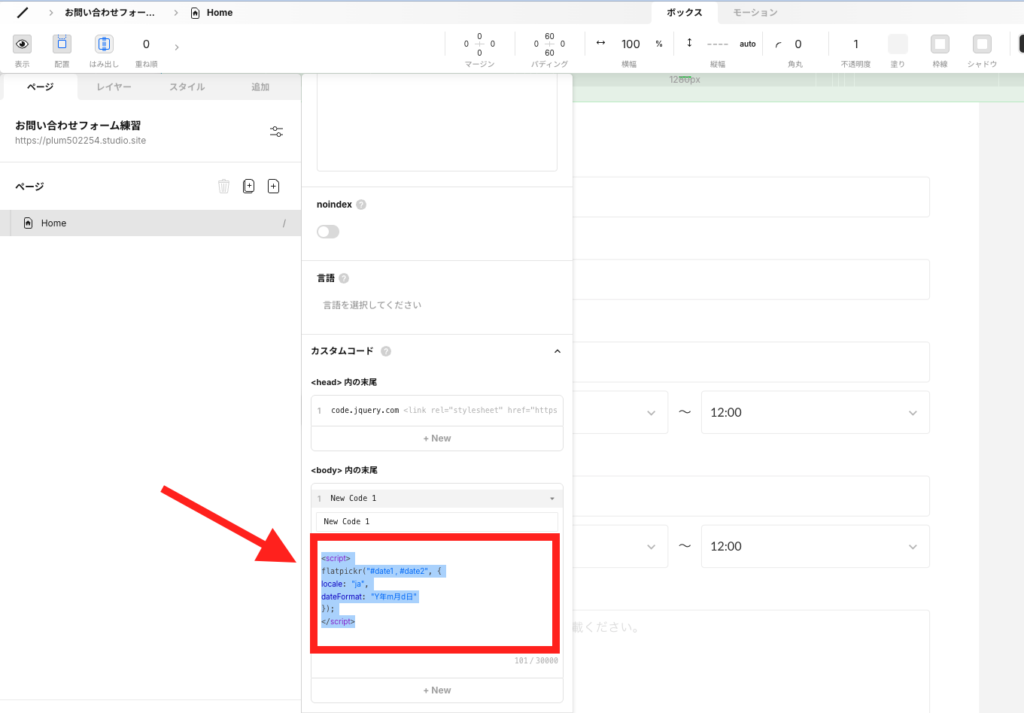Open the upper start time dropdown chevron
The image size is (1024, 713).
click(x=651, y=413)
